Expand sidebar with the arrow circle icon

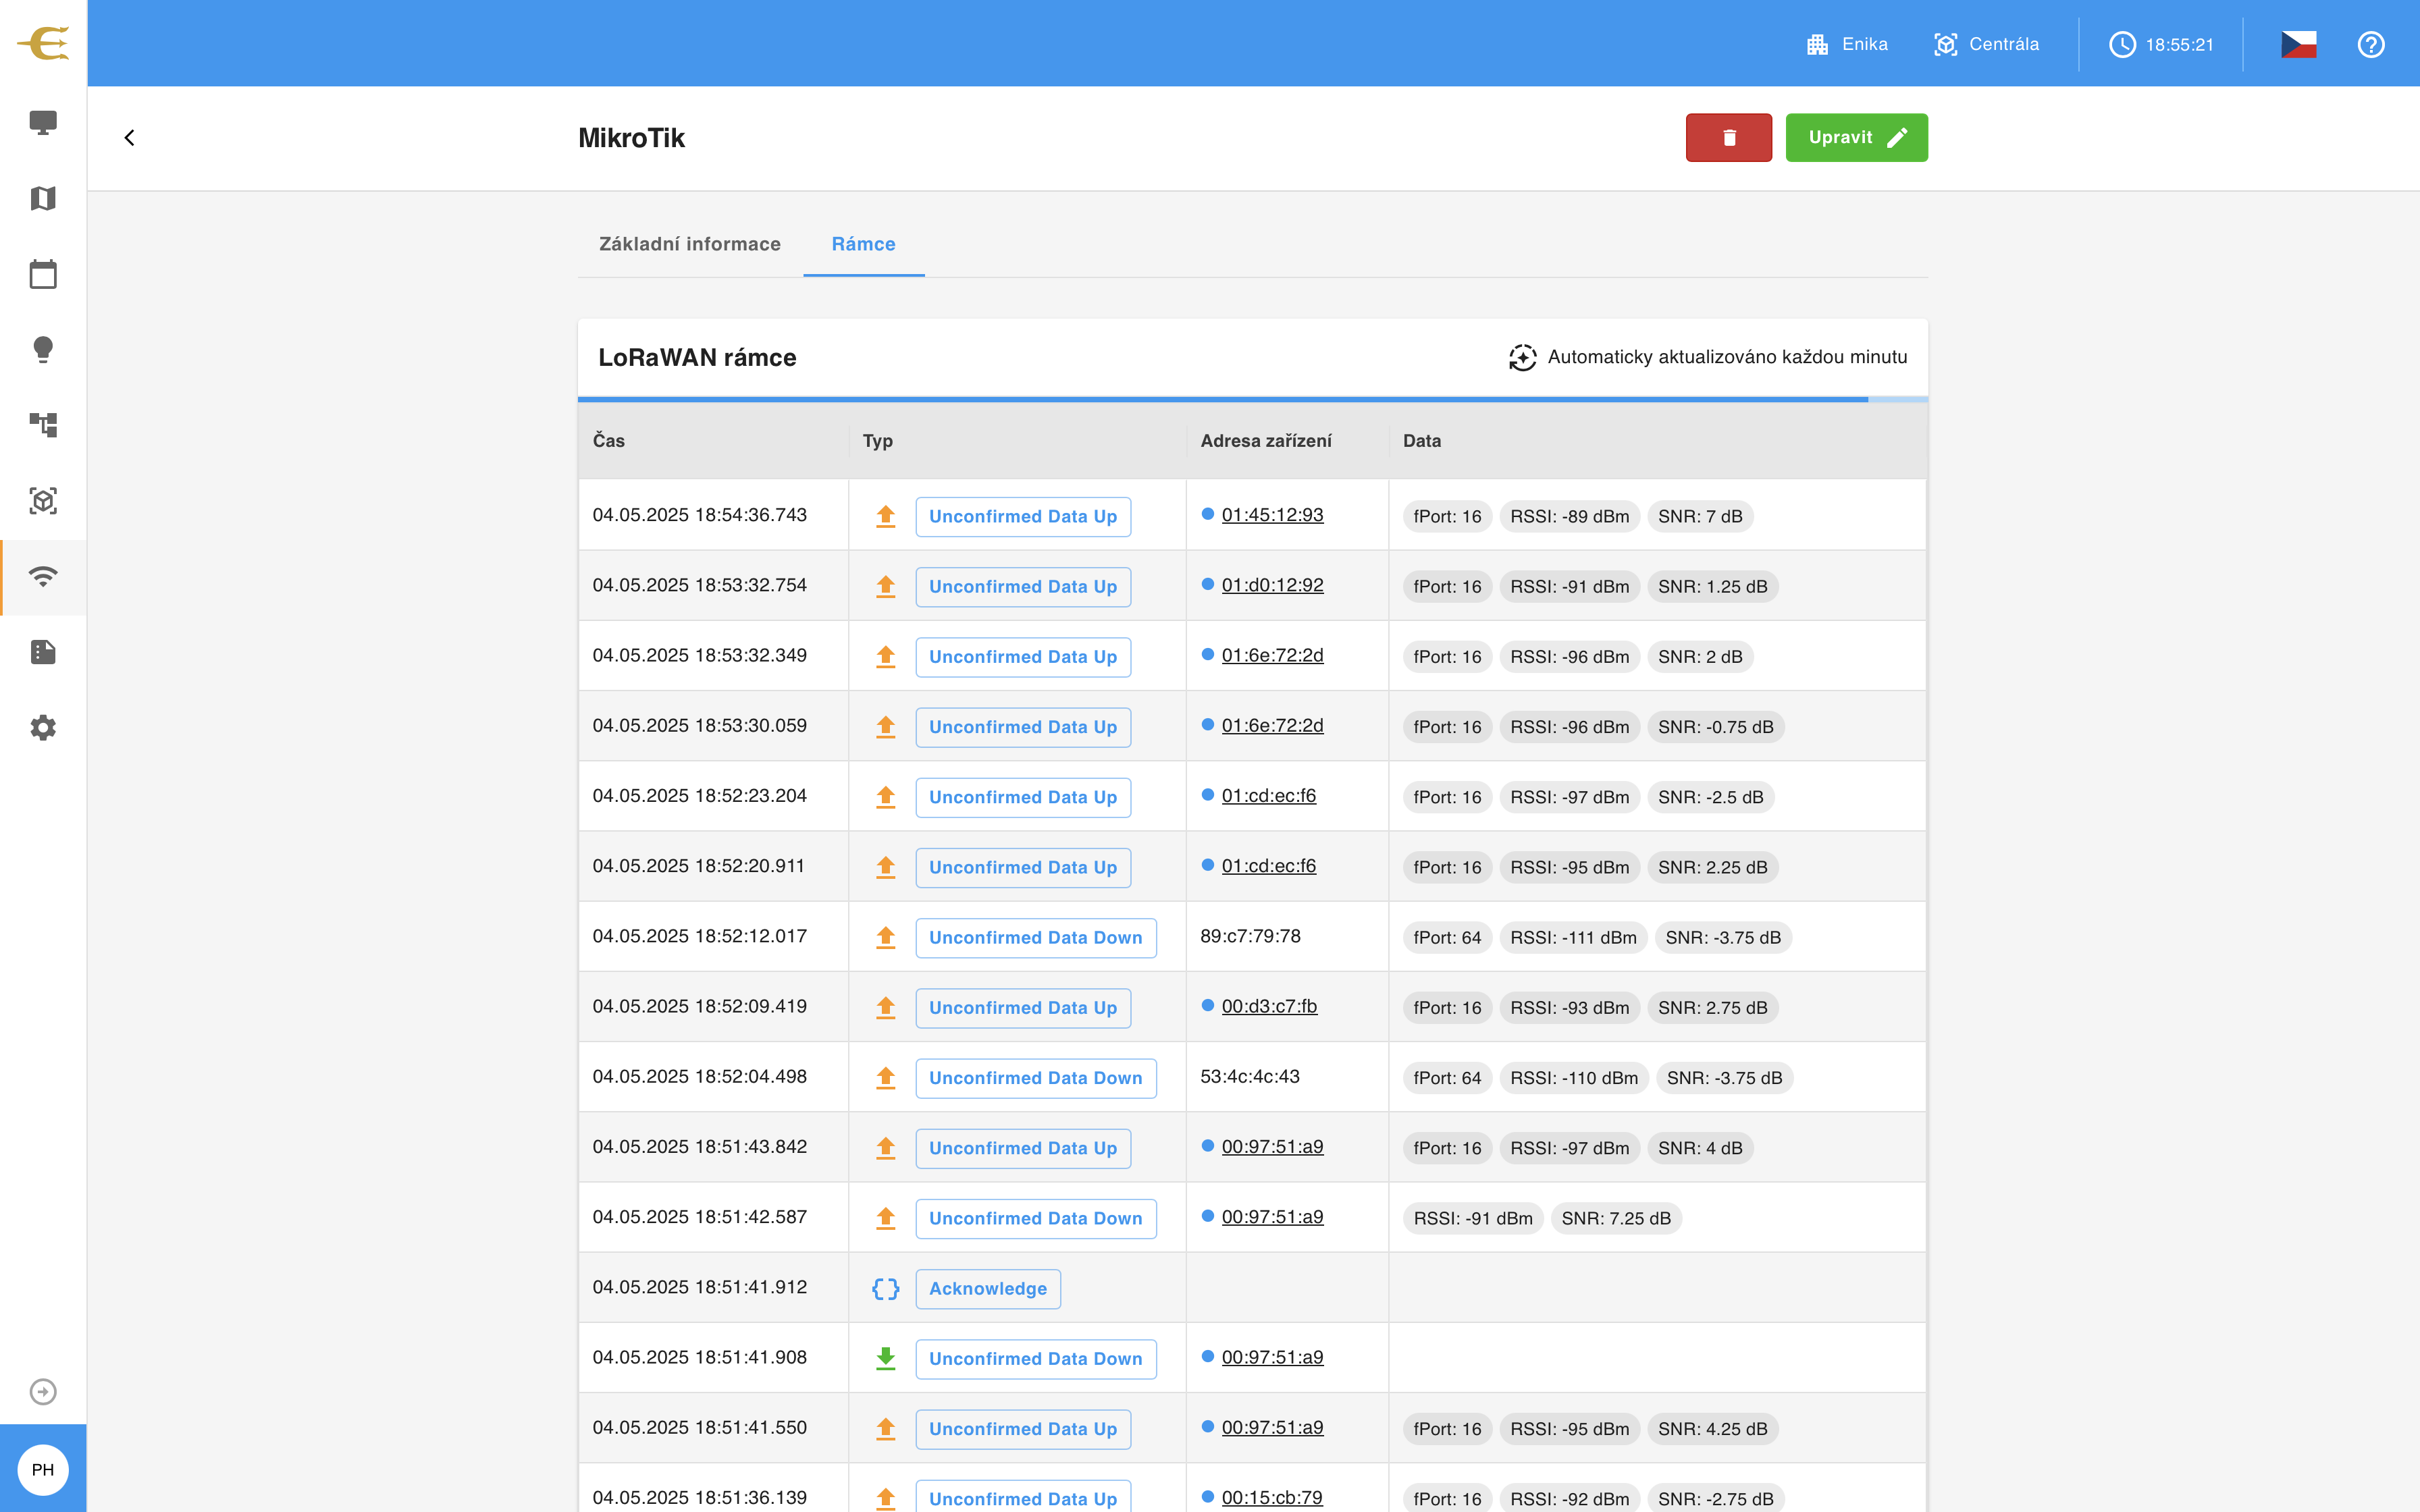click(x=43, y=1392)
